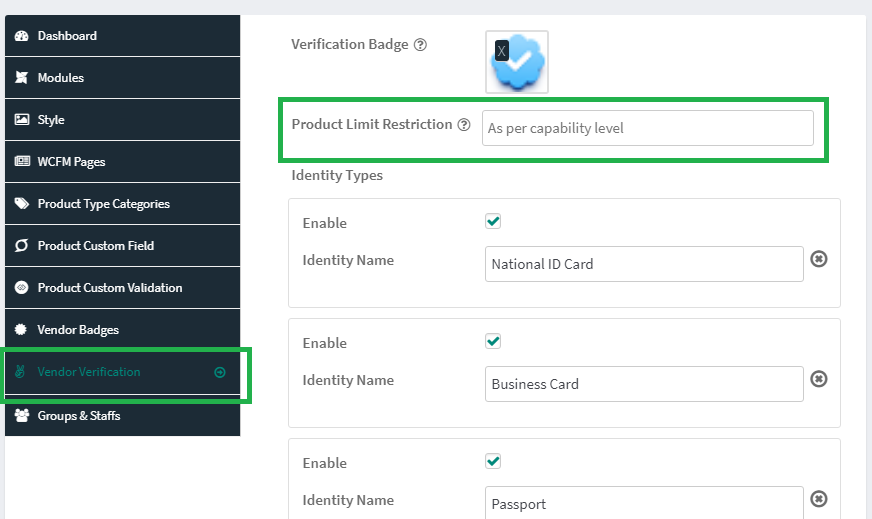Edit the Business Card identity name field
Viewport: 872px width, 519px height.
(x=644, y=384)
